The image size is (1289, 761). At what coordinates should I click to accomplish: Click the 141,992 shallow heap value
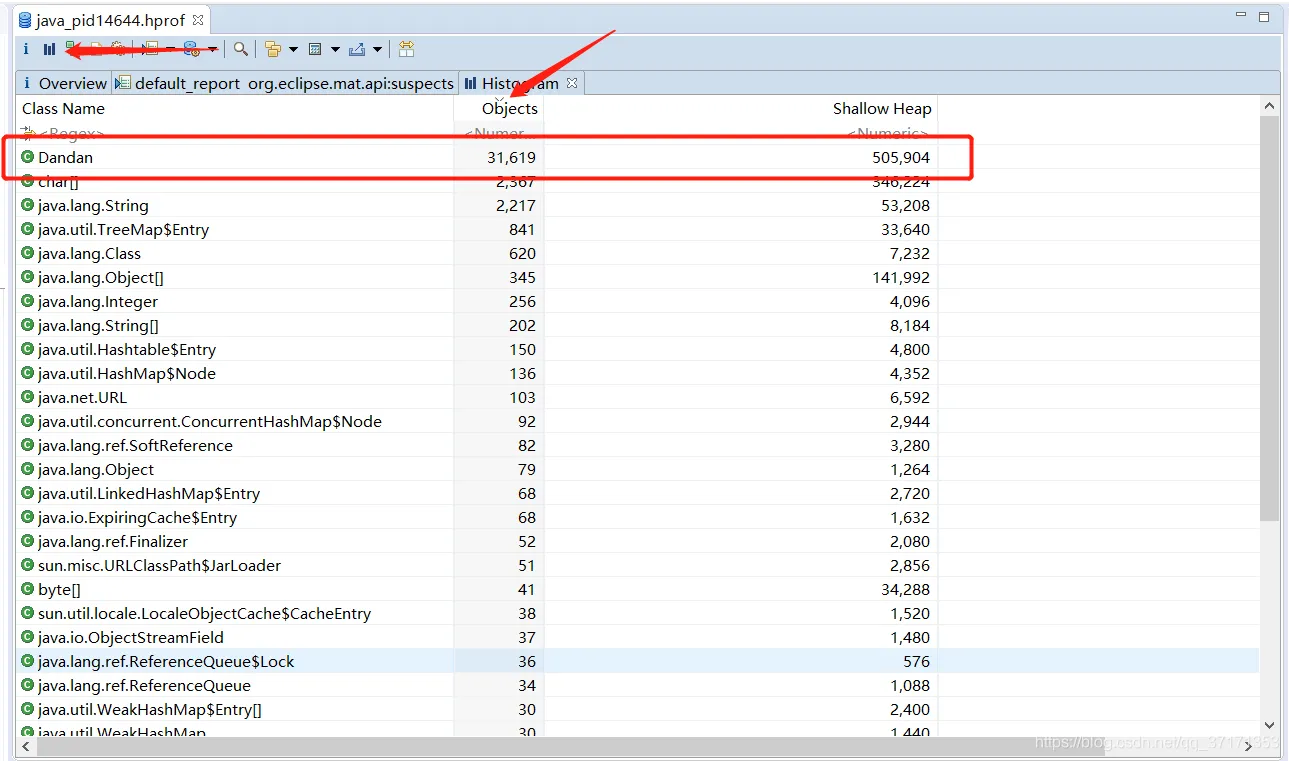(x=900, y=277)
